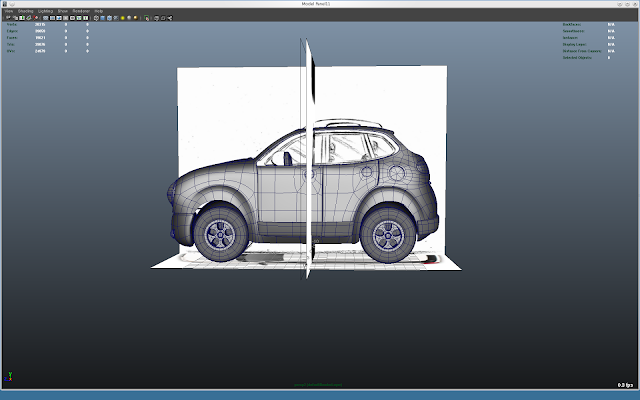Switch to Wireframe display icon
Screen dimensions: 640x400
coord(96,18)
